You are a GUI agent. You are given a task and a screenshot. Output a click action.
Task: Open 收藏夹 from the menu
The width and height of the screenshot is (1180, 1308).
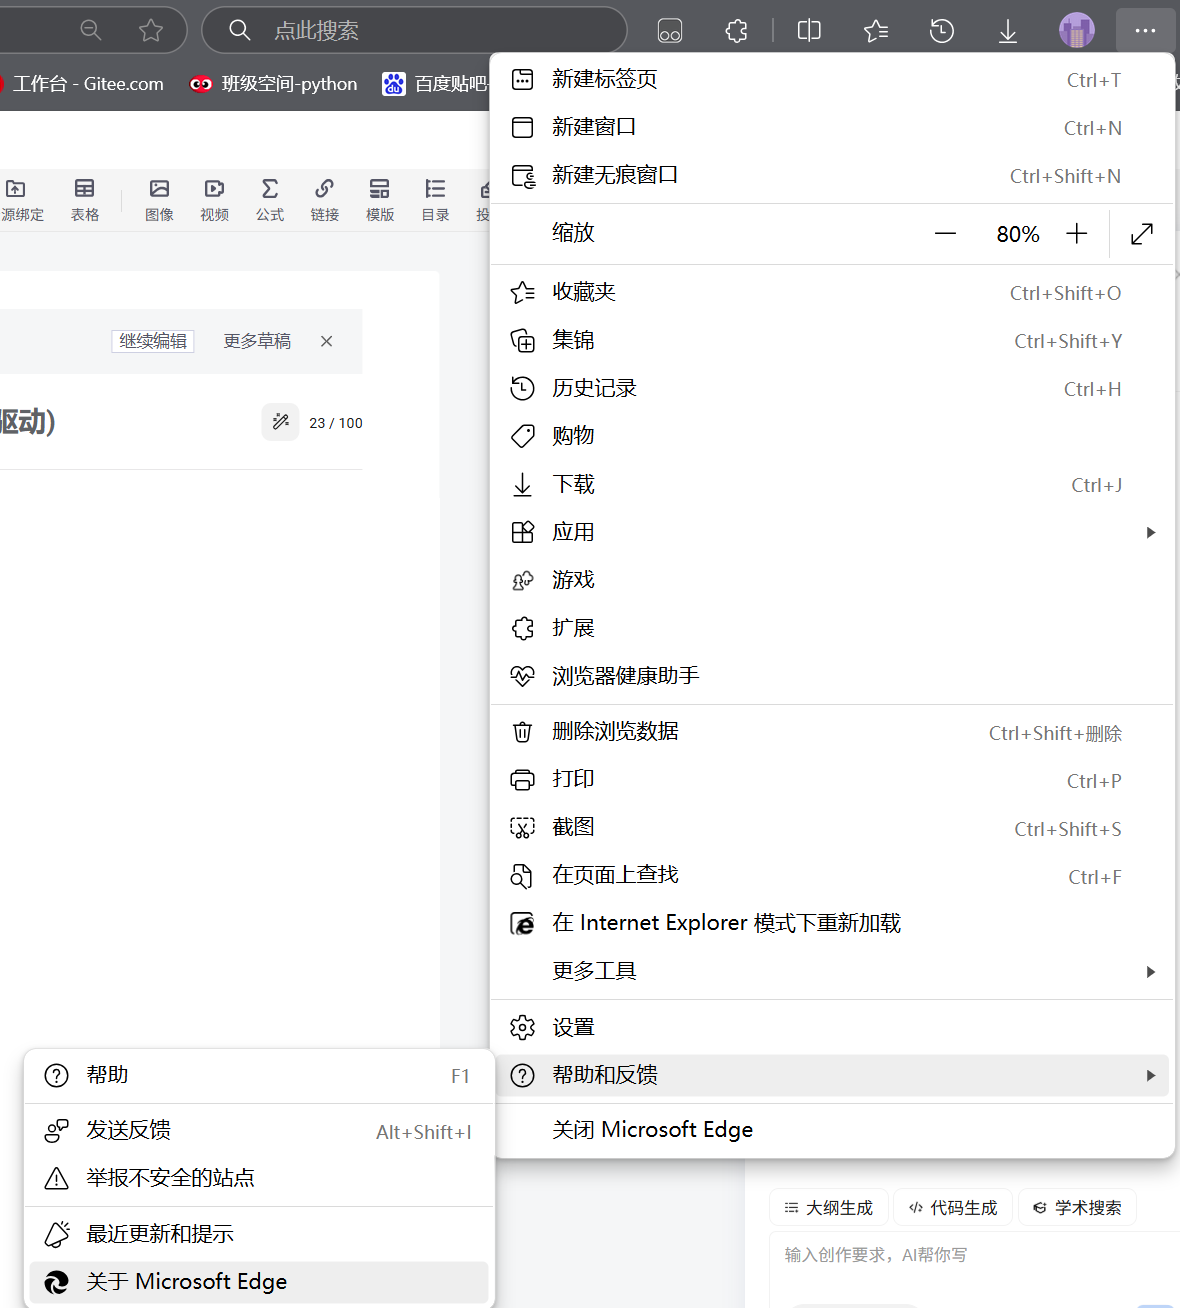pyautogui.click(x=832, y=293)
